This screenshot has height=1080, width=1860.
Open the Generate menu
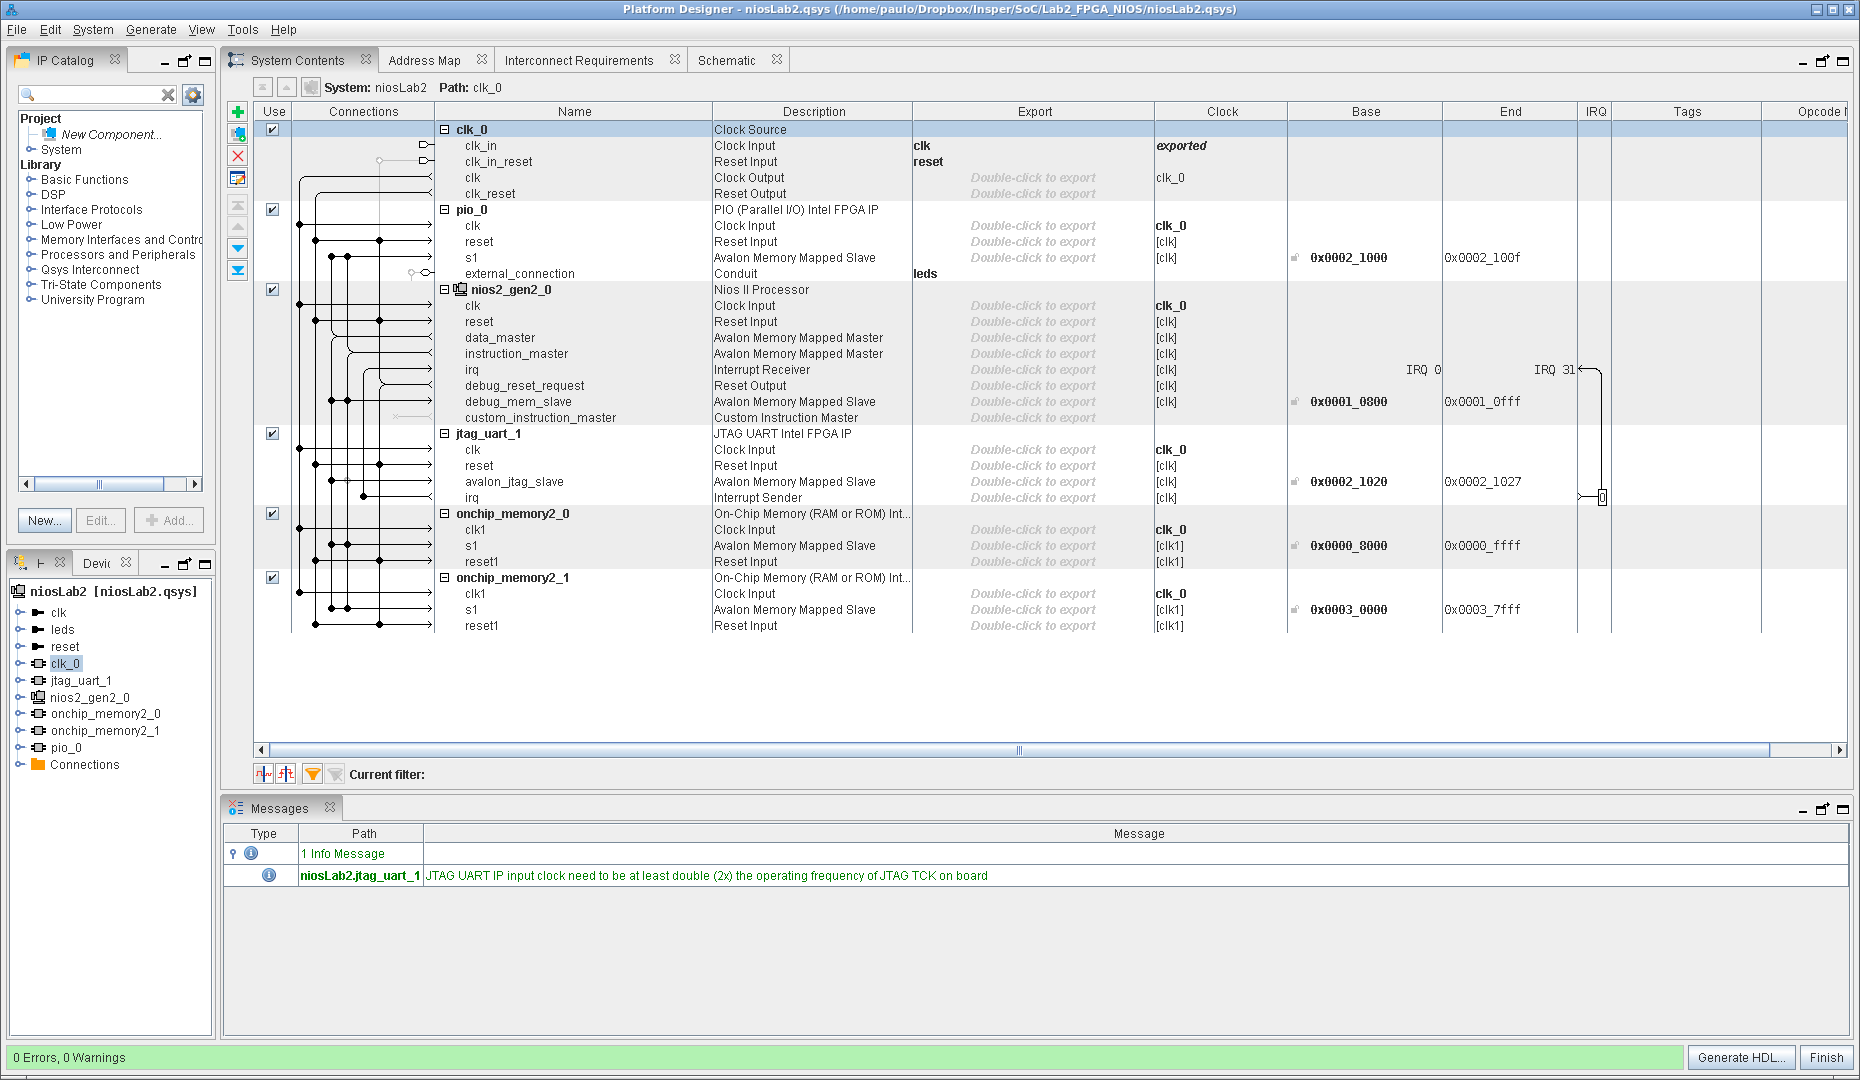click(x=151, y=30)
